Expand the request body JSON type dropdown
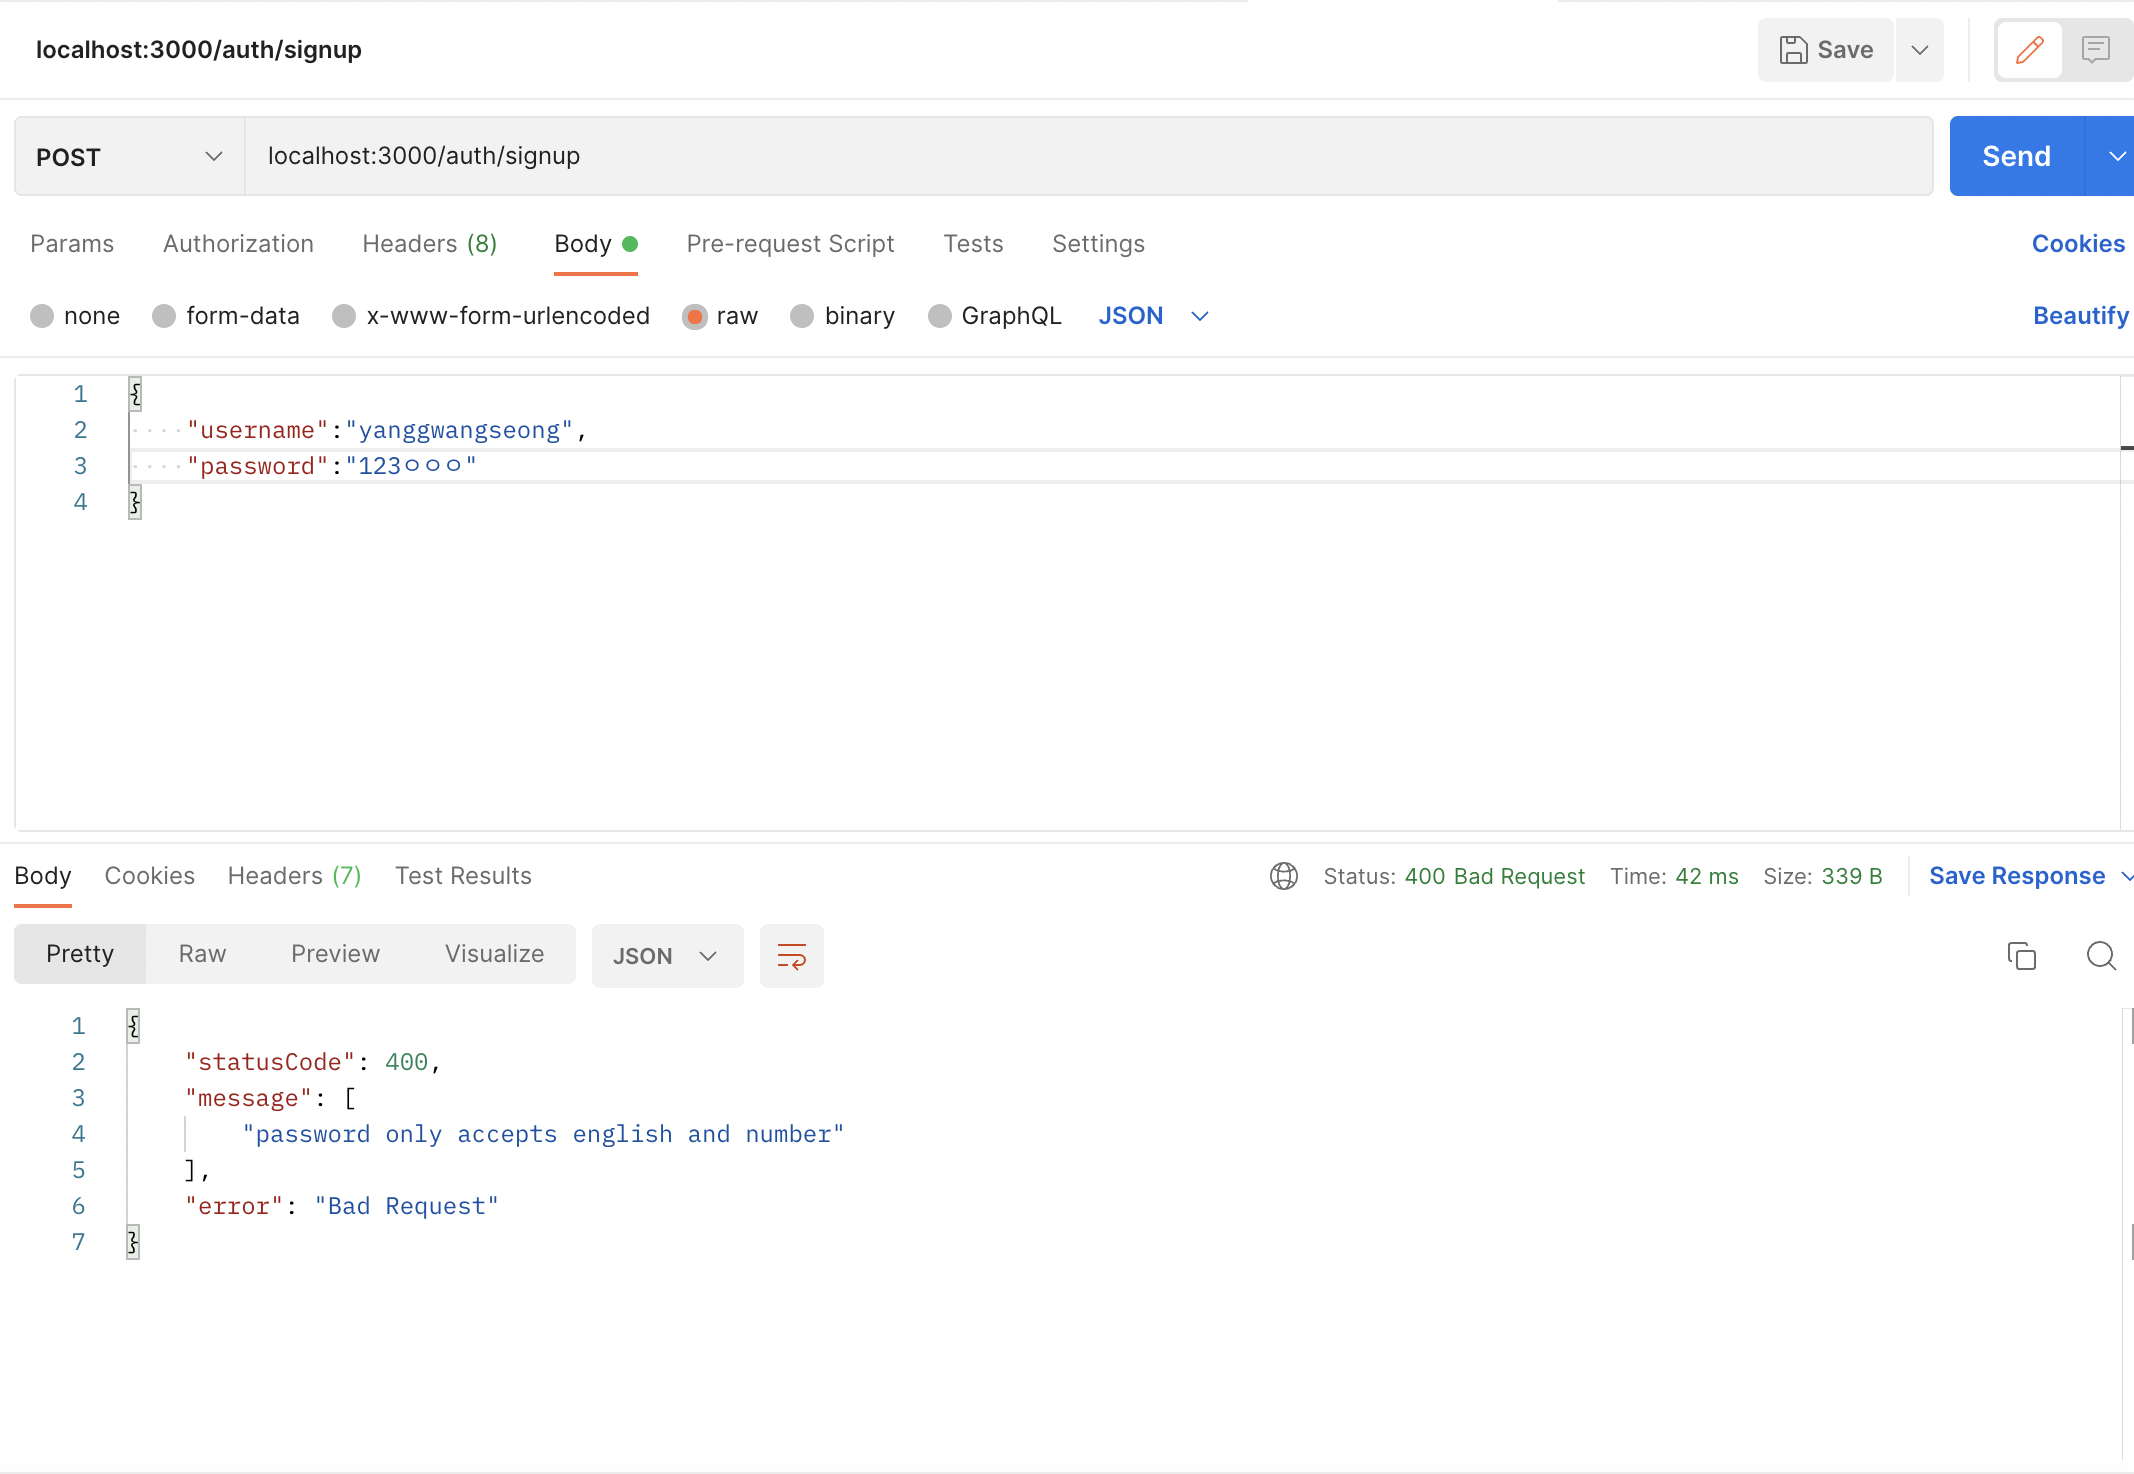The image size is (2134, 1474). [x=1154, y=316]
